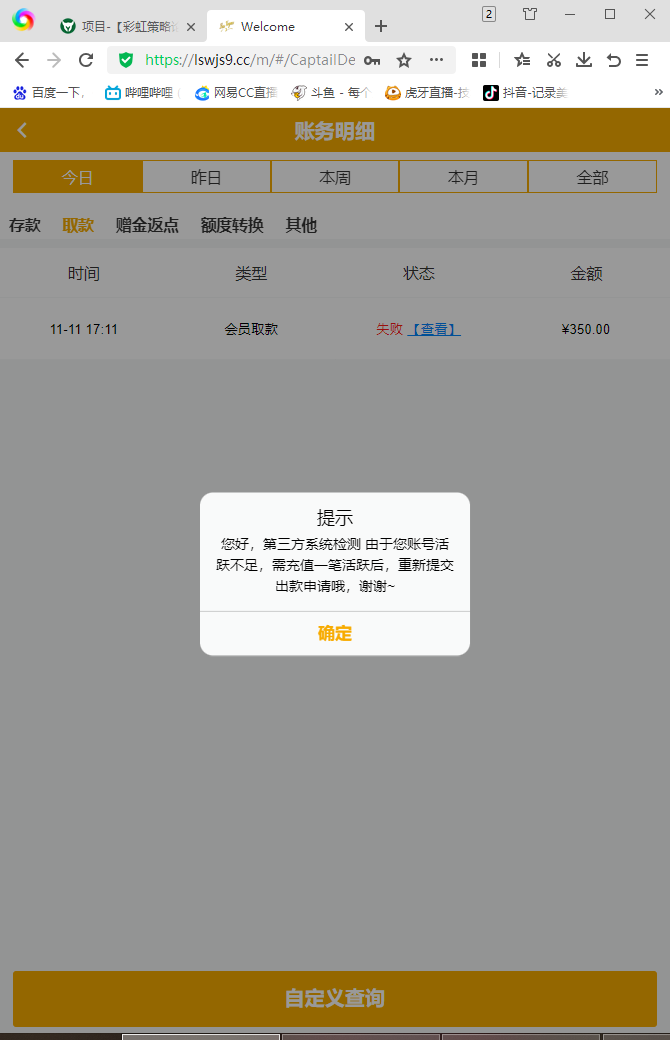Screen dimensions: 670x1040
Task: Open a new browser tab with plus
Action: 381,27
